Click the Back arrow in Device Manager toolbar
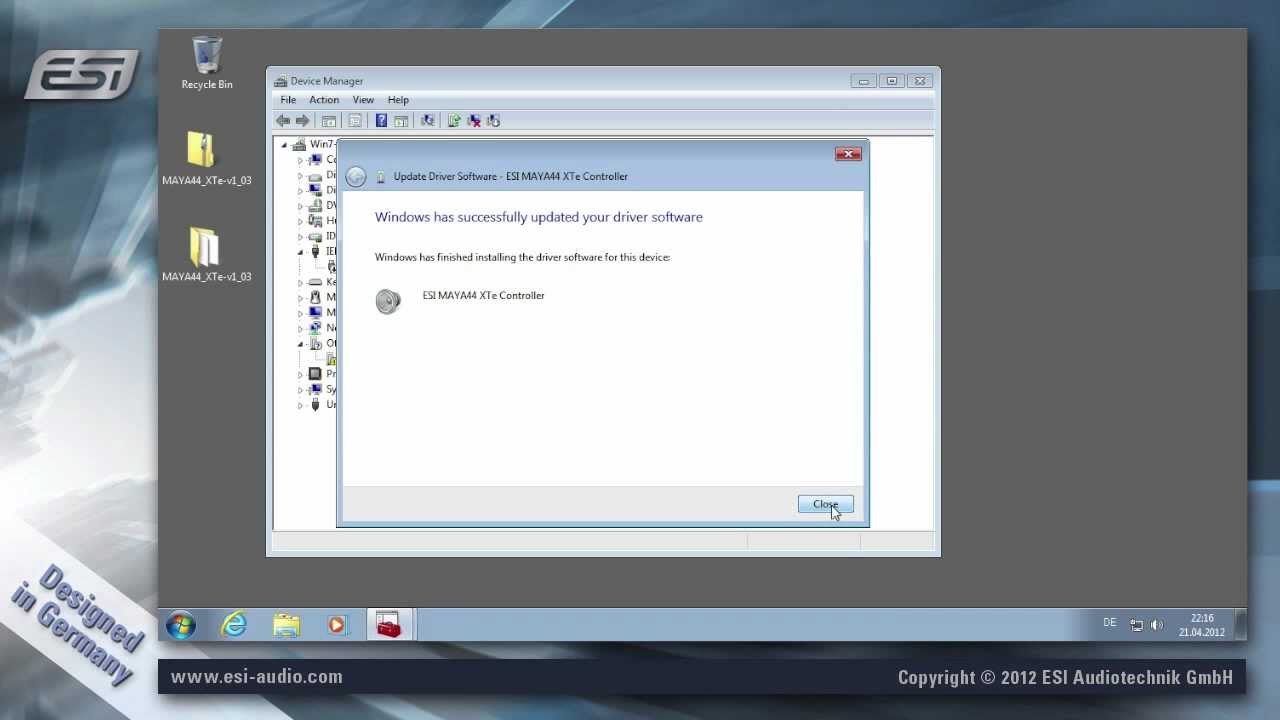 click(283, 121)
